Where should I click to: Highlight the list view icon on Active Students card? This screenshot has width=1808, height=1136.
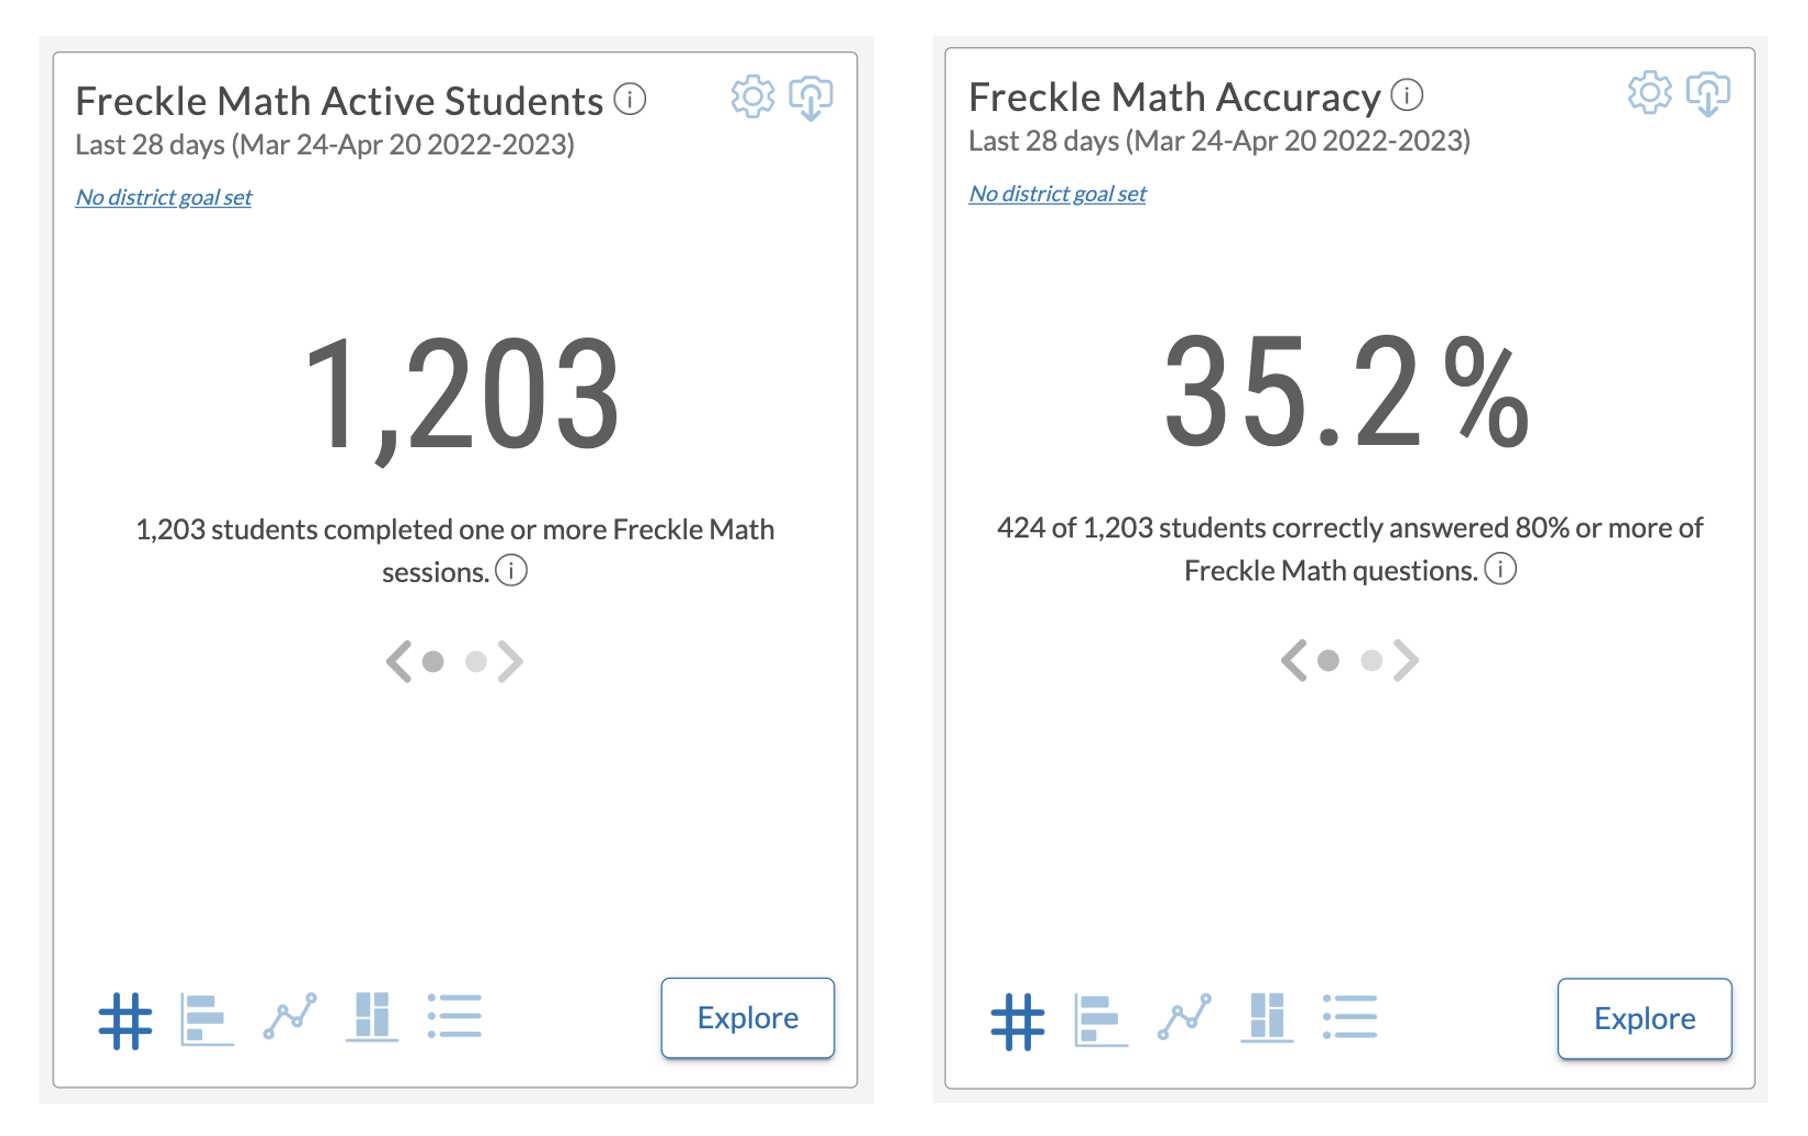click(455, 1017)
